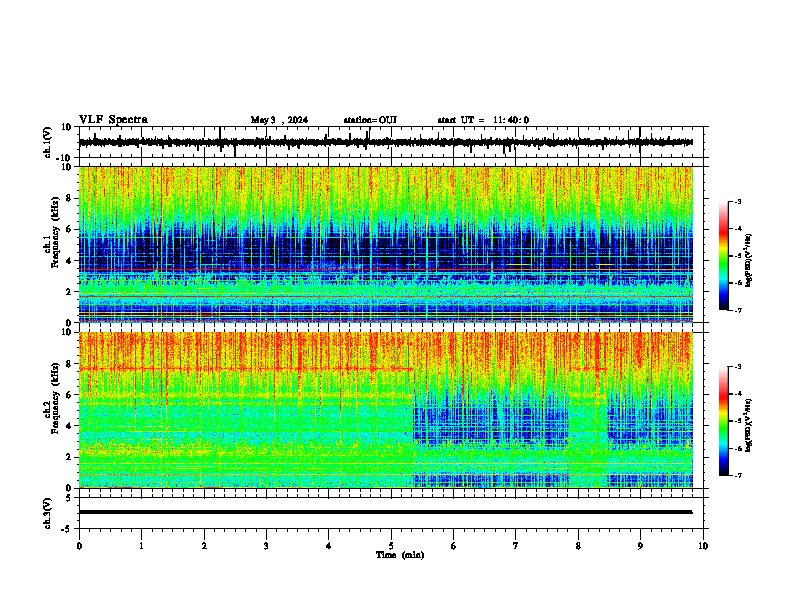792x612 pixels.
Task: Click the time axis tick label "6"
Action: click(x=454, y=546)
